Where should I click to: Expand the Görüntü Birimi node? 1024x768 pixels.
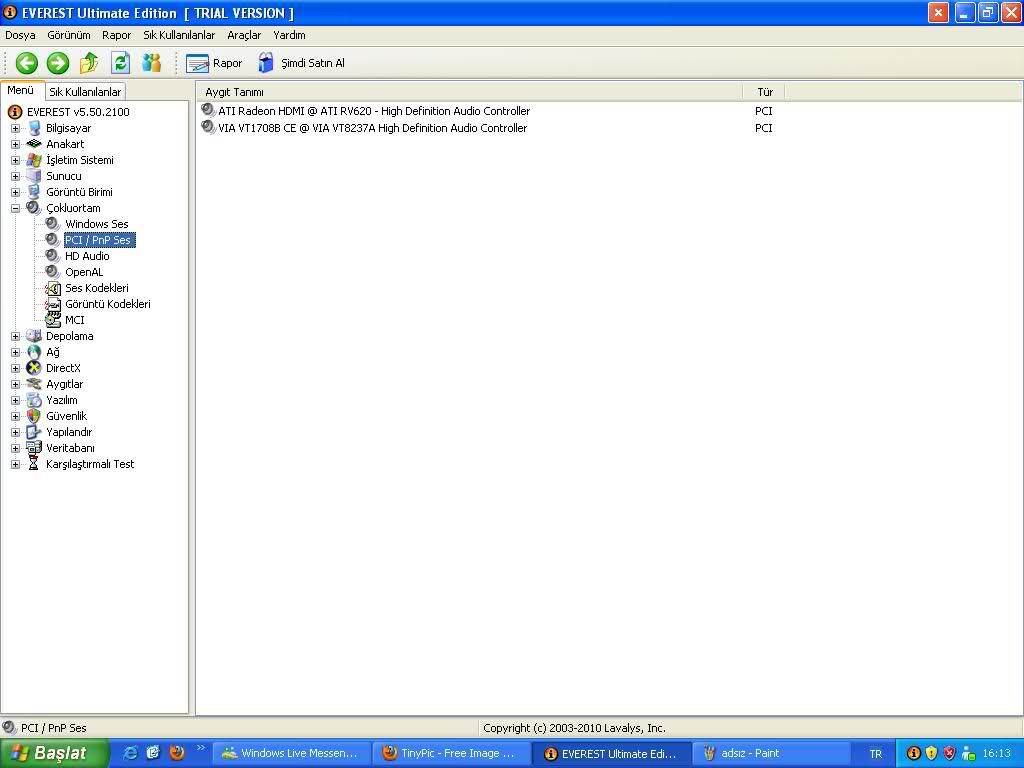15,192
